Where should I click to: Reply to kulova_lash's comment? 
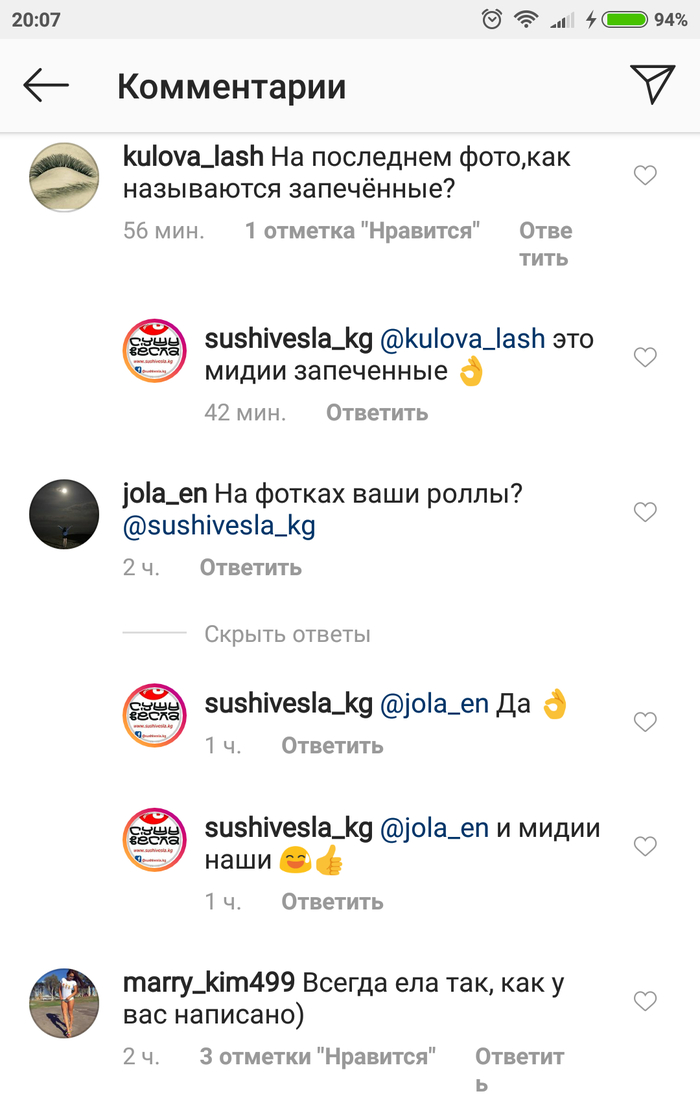[x=546, y=244]
